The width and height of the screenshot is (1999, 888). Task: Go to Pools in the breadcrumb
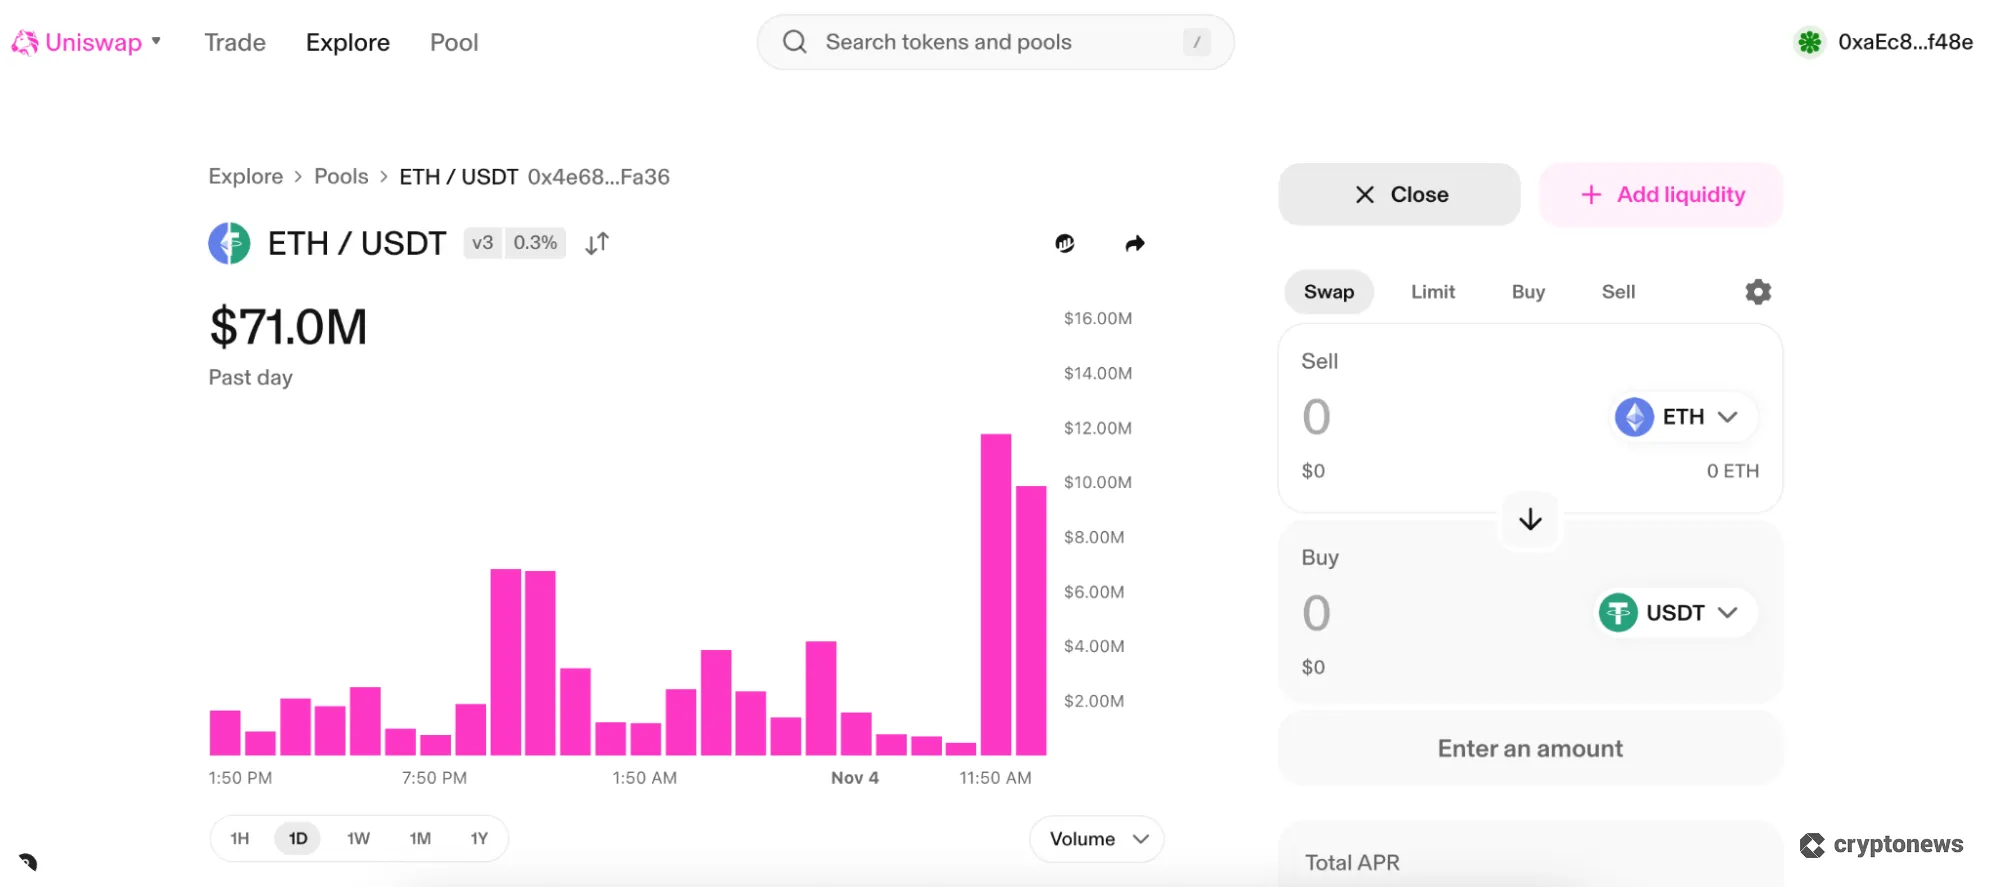pos(341,177)
